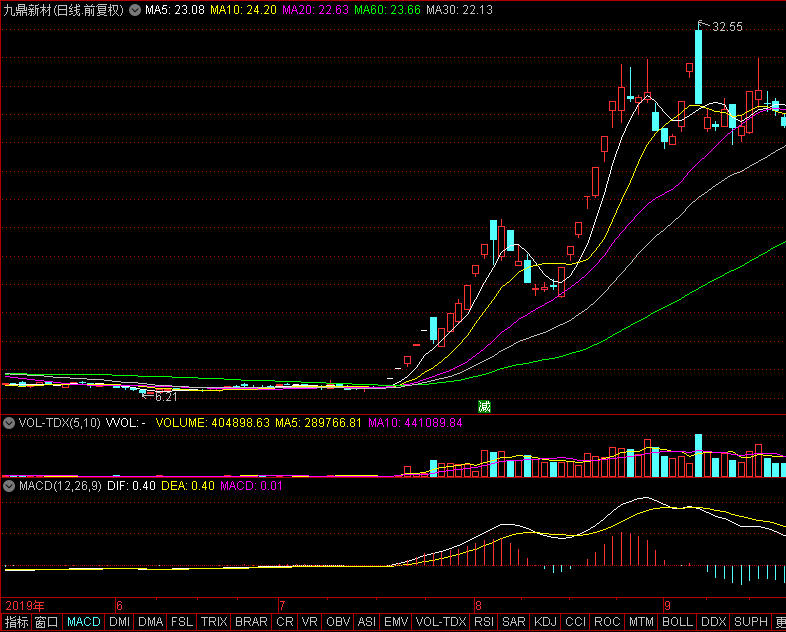Open the main chart indicator dropdown arrow
This screenshot has width=786, height=632.
[135, 10]
